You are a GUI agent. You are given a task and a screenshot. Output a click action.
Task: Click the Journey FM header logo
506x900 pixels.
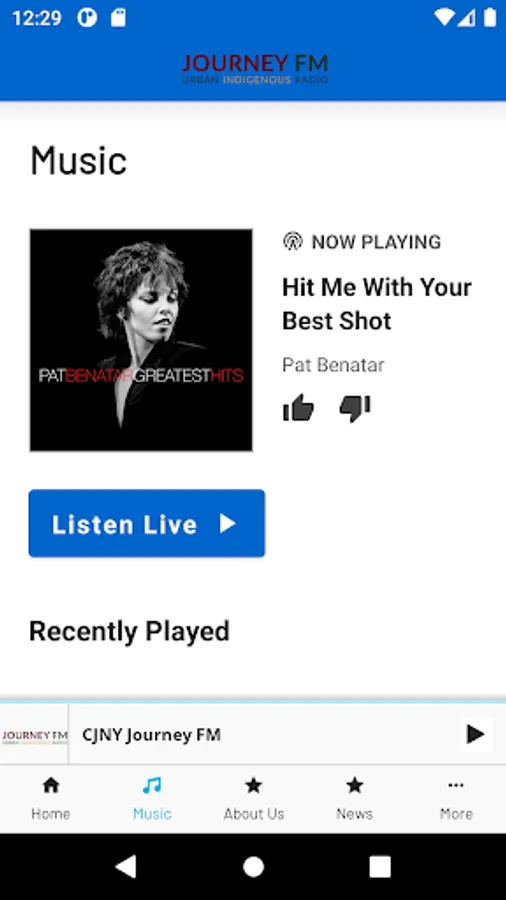coord(255,69)
